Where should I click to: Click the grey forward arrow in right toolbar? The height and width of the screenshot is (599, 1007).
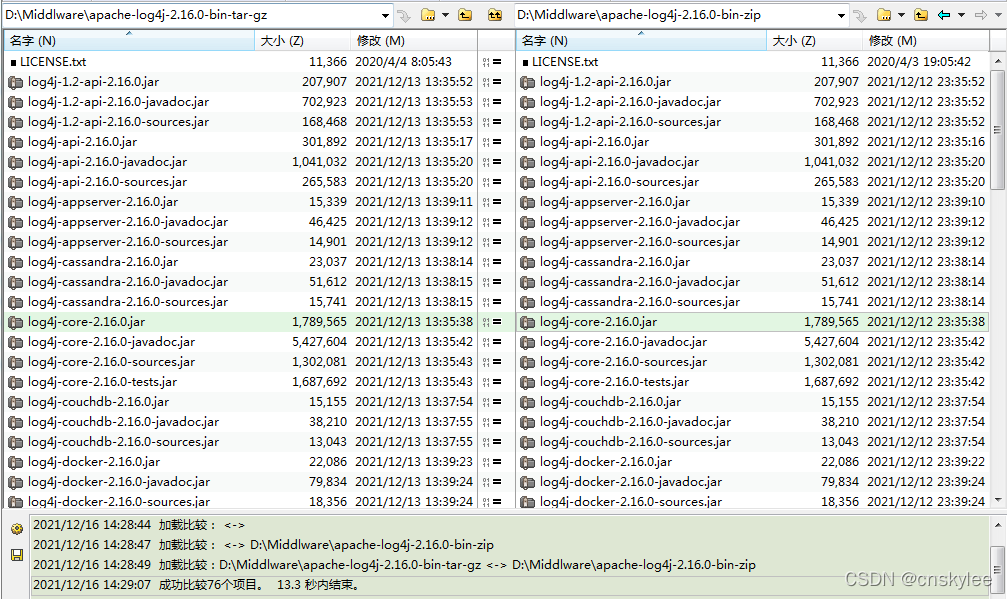pos(981,15)
